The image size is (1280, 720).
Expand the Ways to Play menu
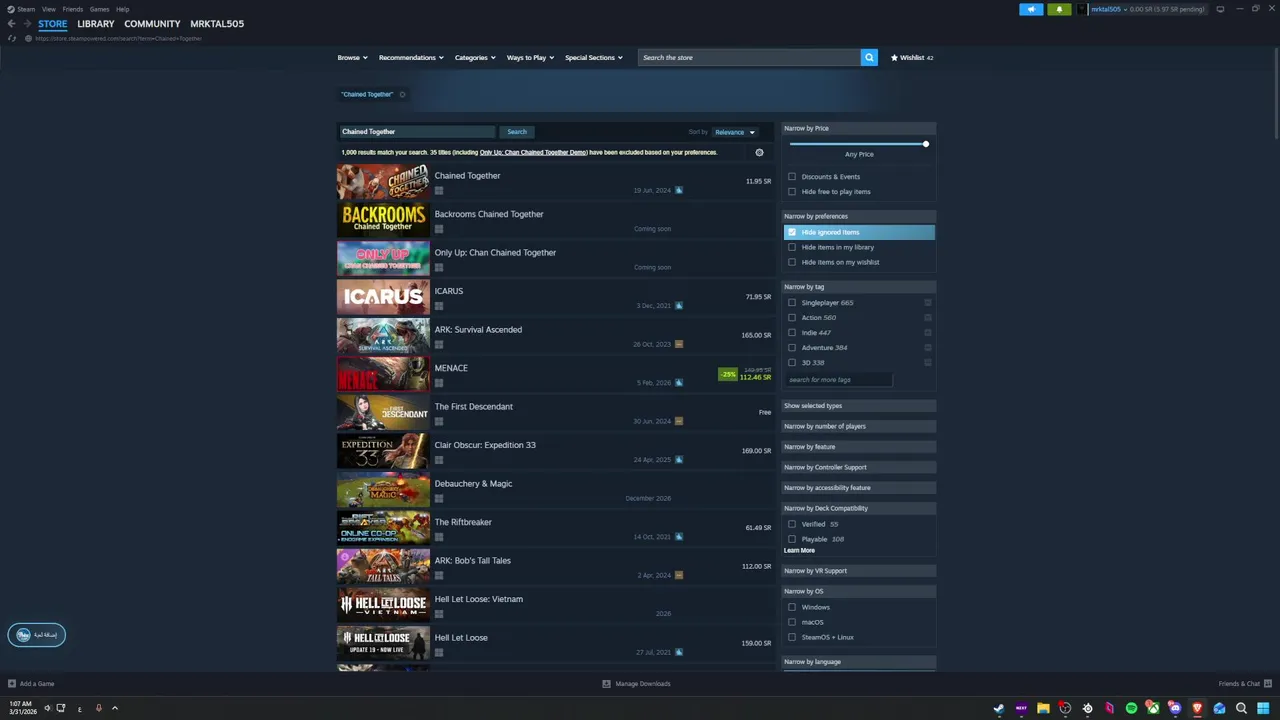530,58
